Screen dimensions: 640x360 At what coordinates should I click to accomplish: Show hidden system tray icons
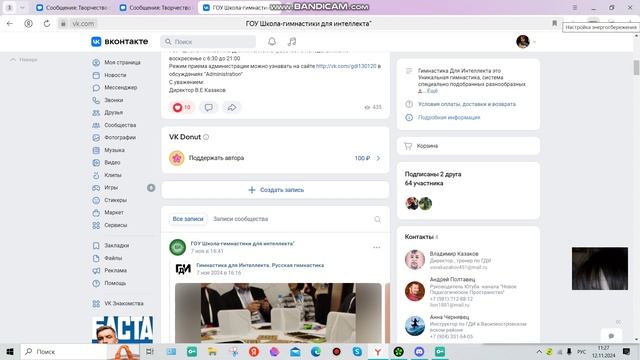(539, 351)
